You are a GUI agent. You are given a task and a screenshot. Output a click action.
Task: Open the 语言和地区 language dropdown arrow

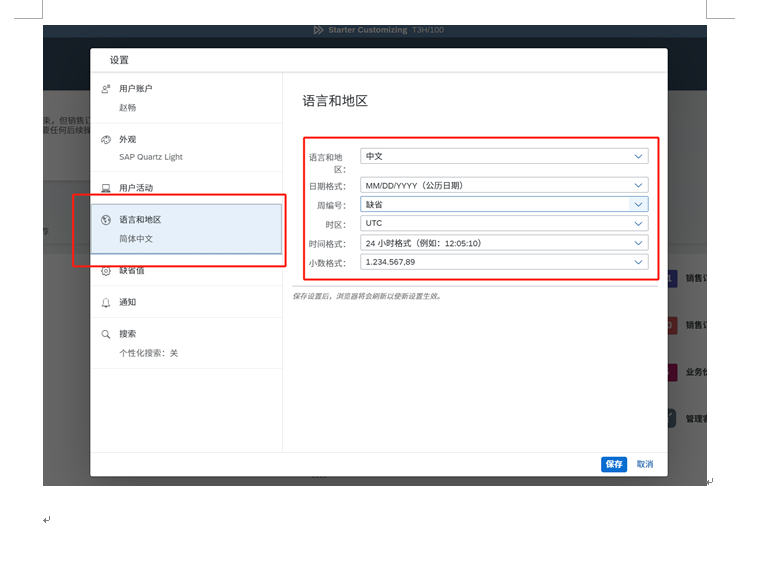(638, 156)
